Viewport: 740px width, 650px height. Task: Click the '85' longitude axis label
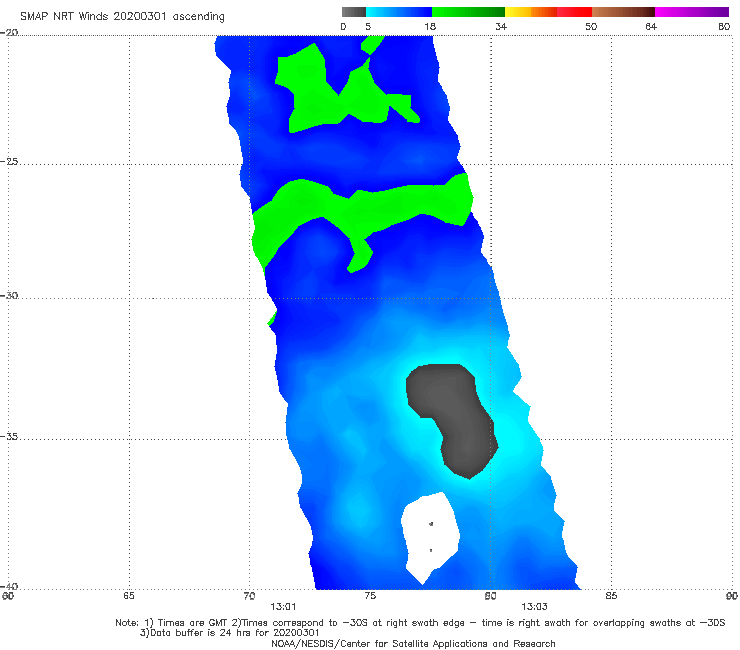pyautogui.click(x=611, y=596)
